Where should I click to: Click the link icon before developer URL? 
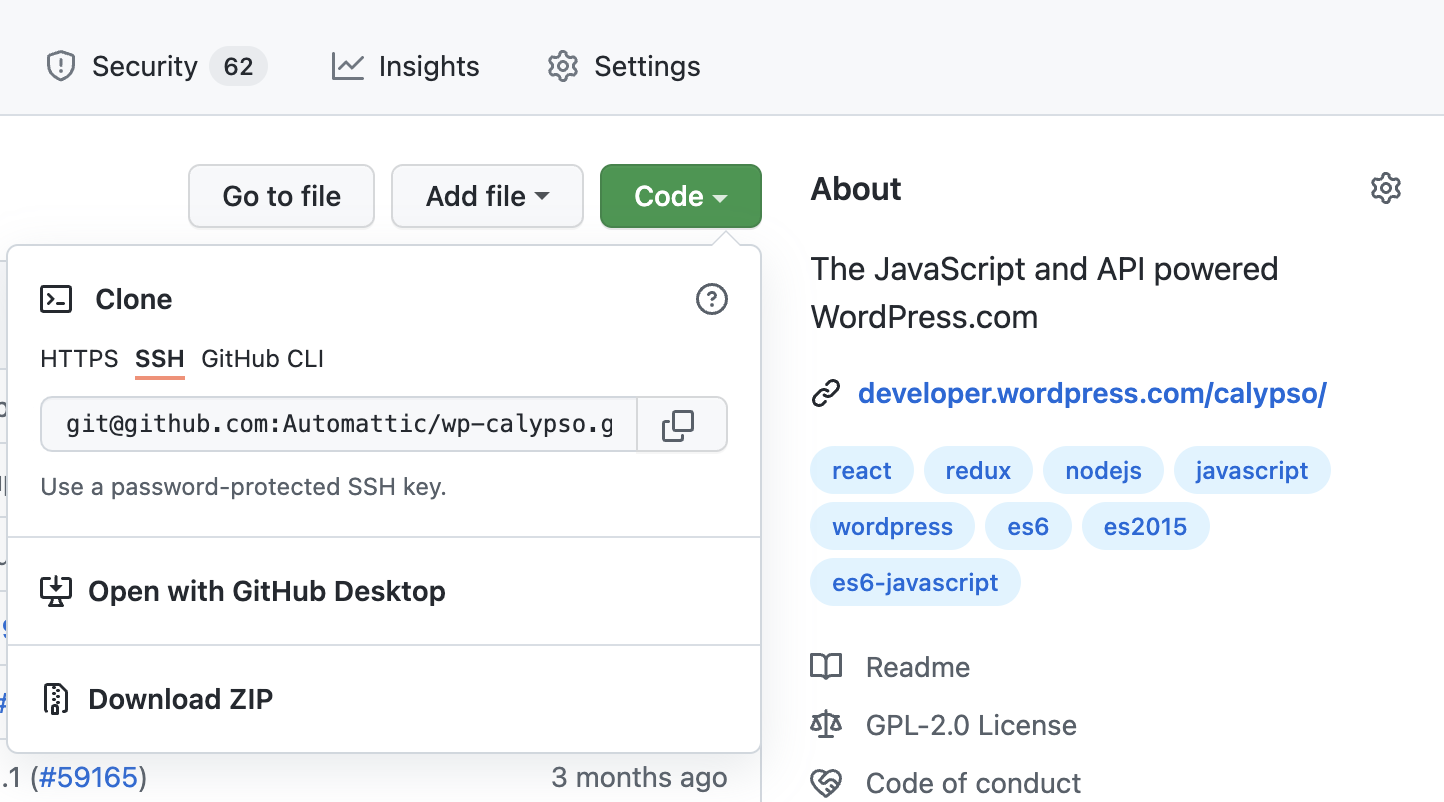click(x=825, y=394)
